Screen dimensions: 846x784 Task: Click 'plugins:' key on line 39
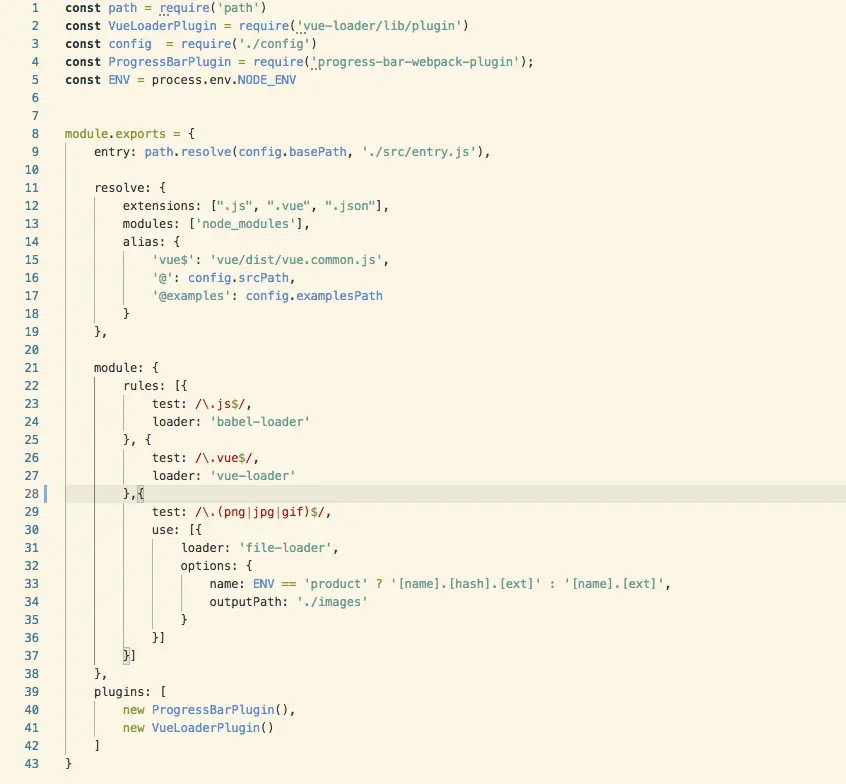122,692
